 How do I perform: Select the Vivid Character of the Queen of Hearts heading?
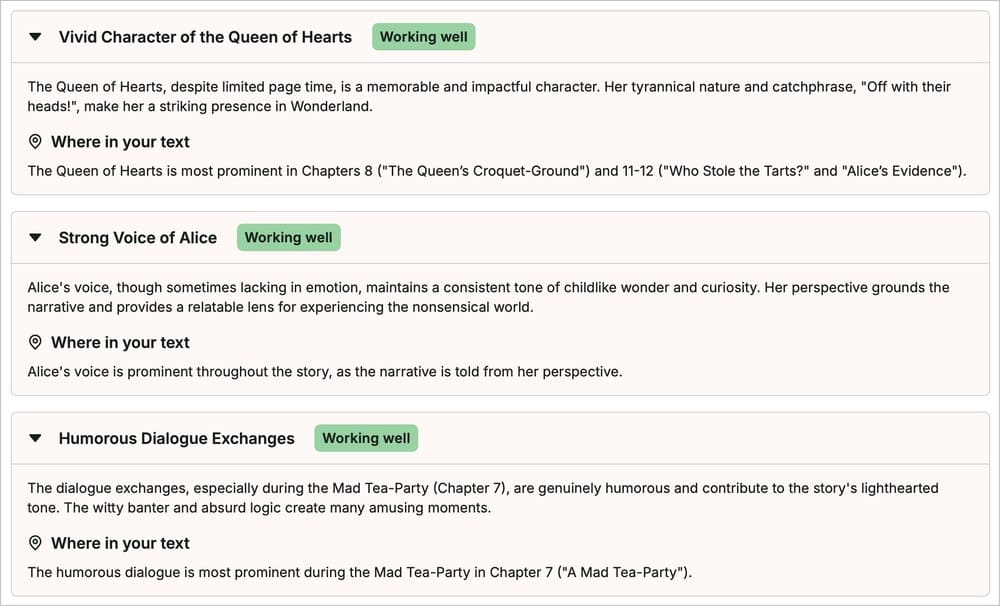(205, 37)
